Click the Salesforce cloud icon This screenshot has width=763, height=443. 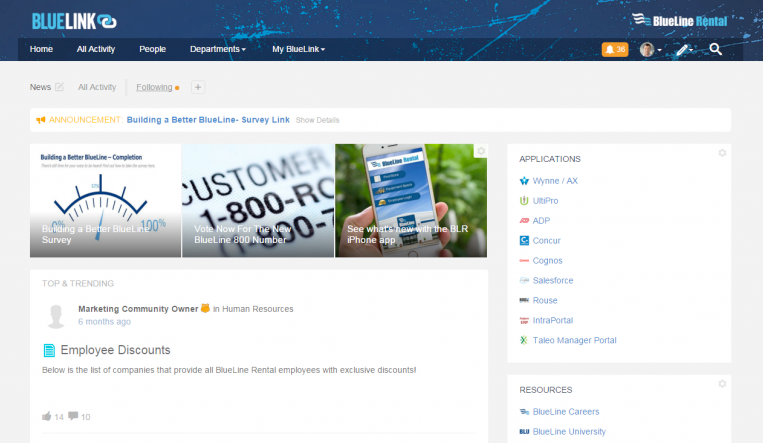[x=524, y=280]
